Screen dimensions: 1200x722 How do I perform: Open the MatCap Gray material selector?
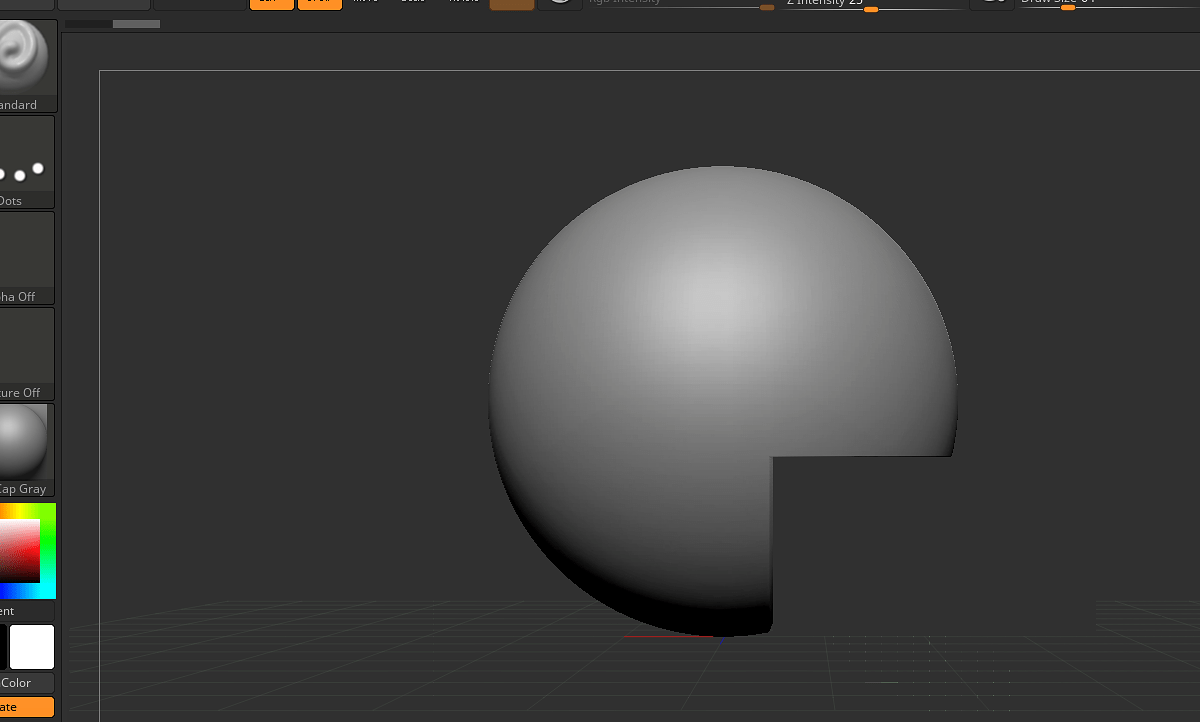pyautogui.click(x=27, y=450)
